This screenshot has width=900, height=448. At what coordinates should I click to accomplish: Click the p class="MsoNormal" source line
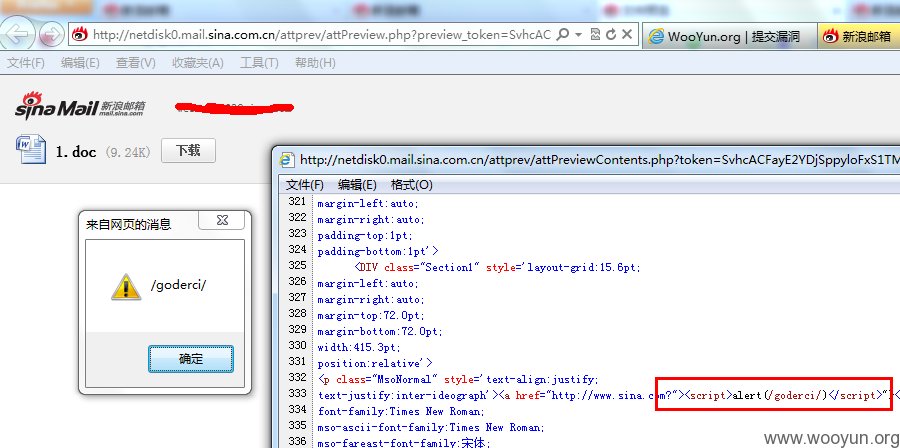coord(458,380)
